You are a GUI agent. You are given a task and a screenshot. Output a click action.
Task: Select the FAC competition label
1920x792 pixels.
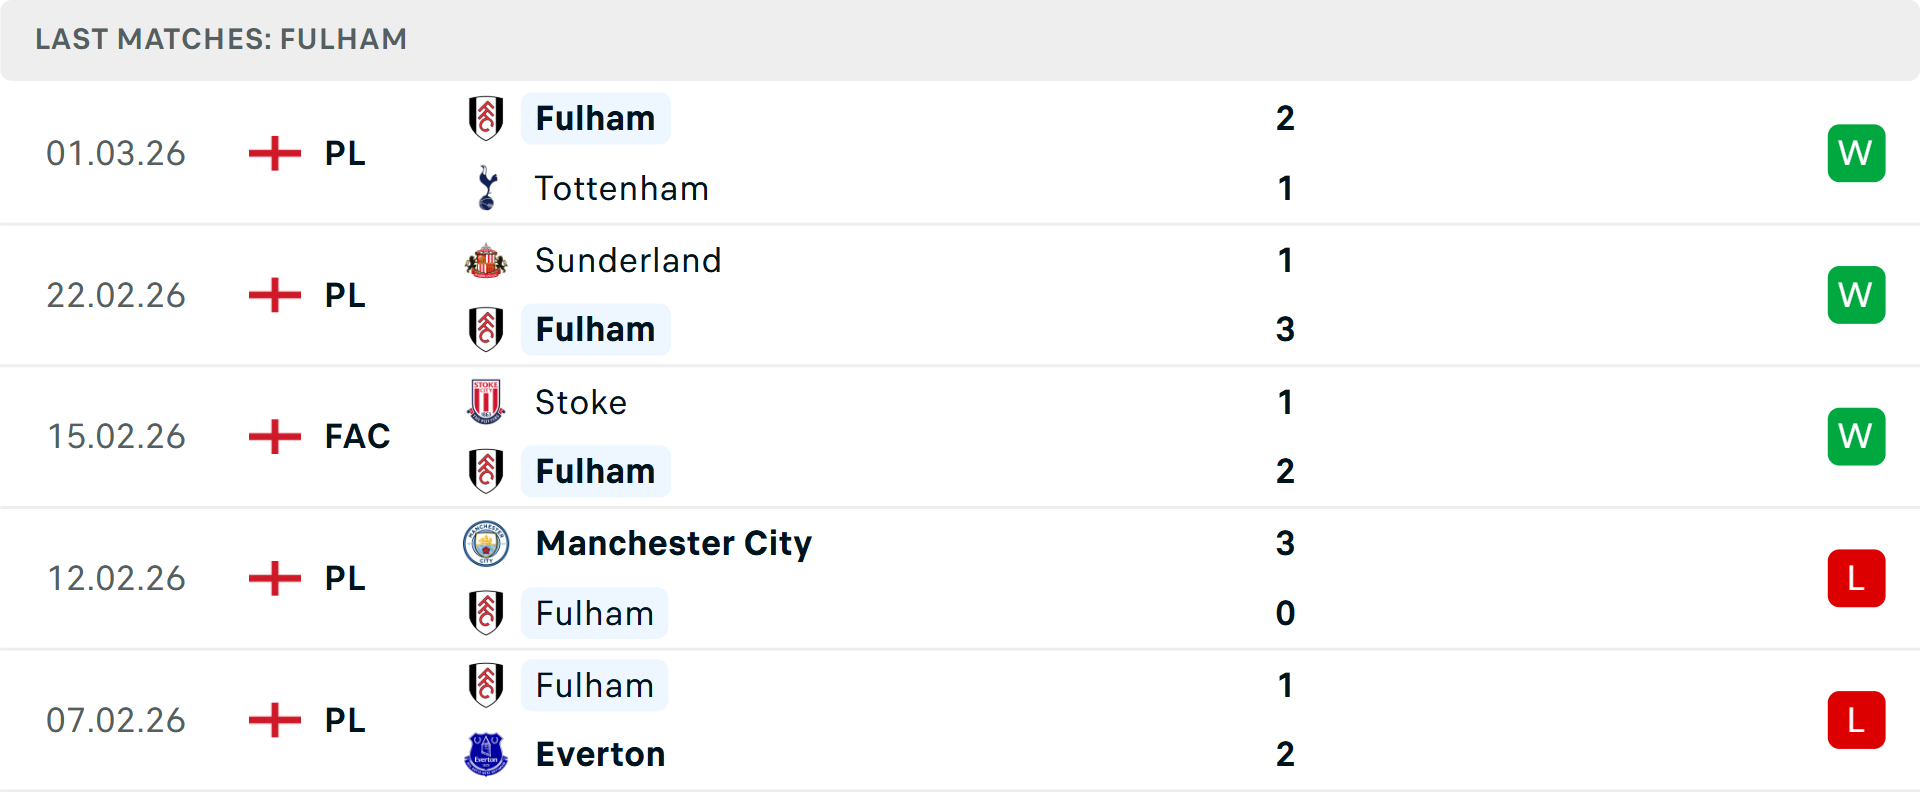356,436
